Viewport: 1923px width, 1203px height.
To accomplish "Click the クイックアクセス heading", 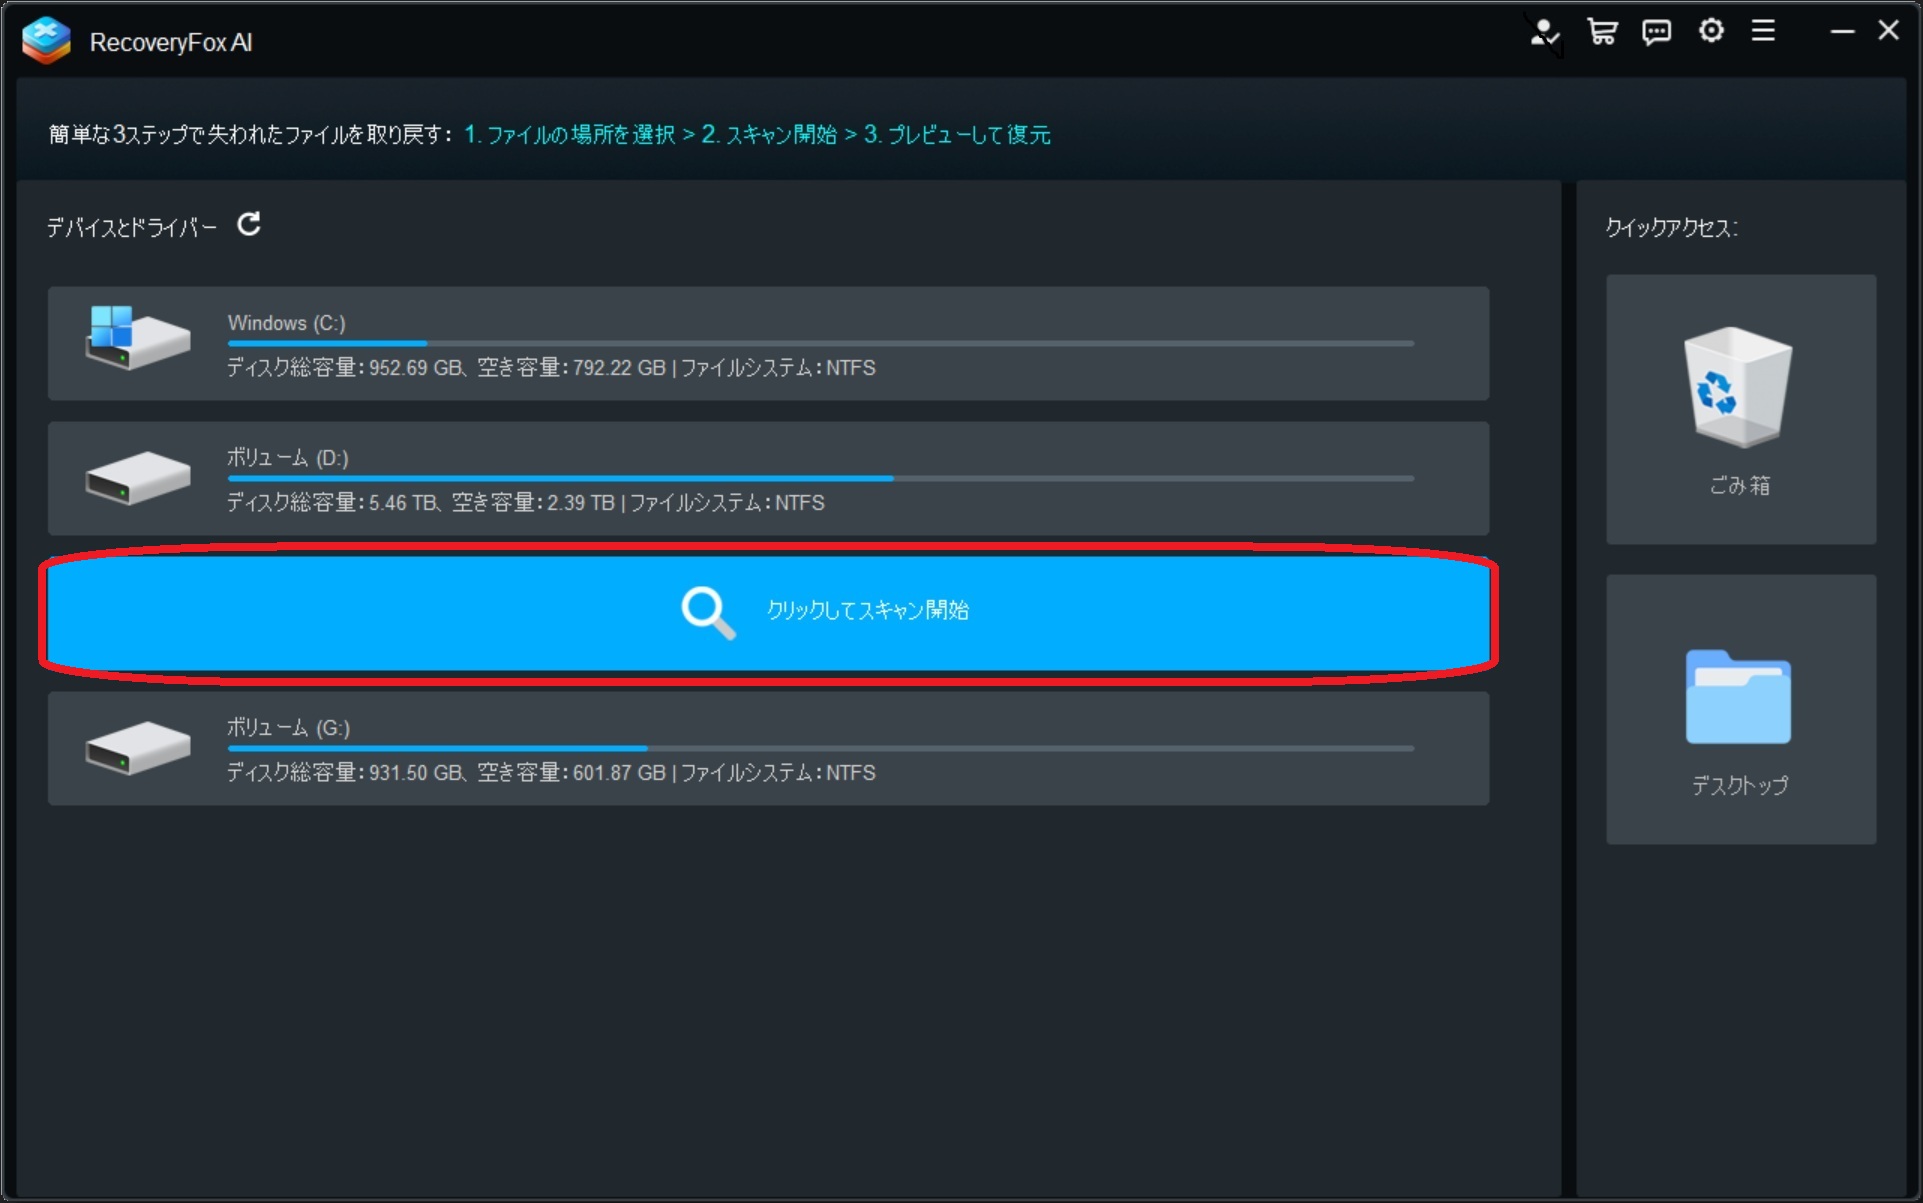I will tap(1671, 228).
